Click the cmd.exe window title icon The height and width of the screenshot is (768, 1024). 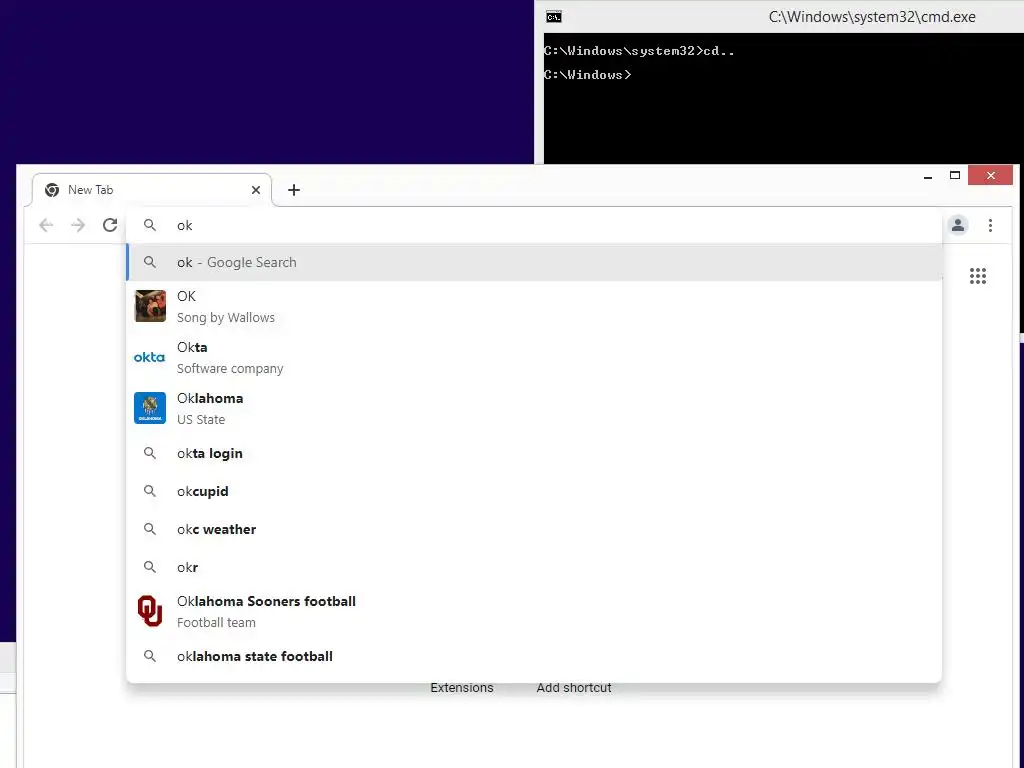(554, 17)
